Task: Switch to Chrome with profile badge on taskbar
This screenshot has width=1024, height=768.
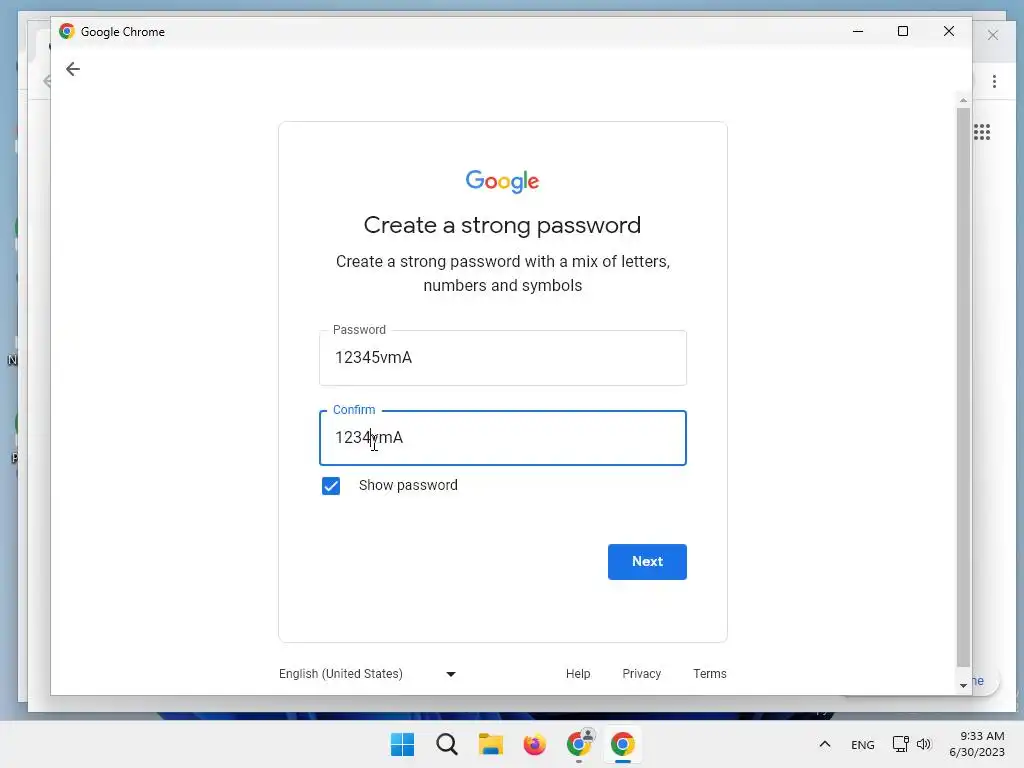Action: coord(579,743)
